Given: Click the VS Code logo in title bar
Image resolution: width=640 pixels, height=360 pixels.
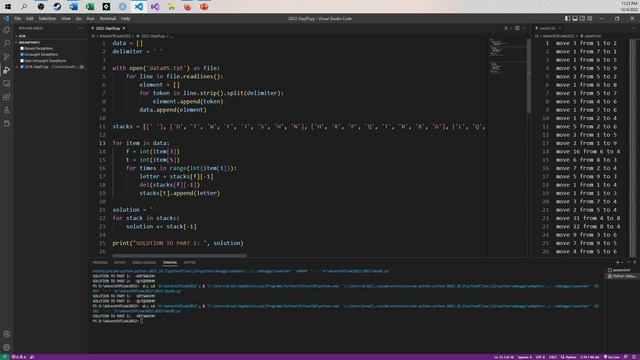Looking at the screenshot, I should point(6,18).
